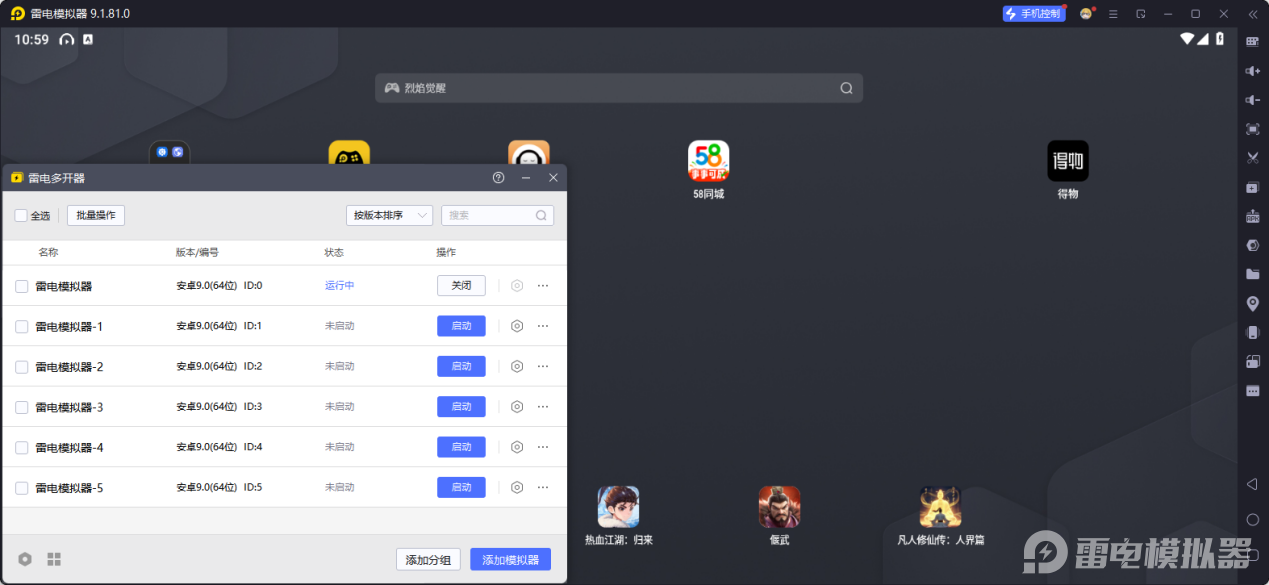Tap the Android back triangle button

coord(1252,484)
